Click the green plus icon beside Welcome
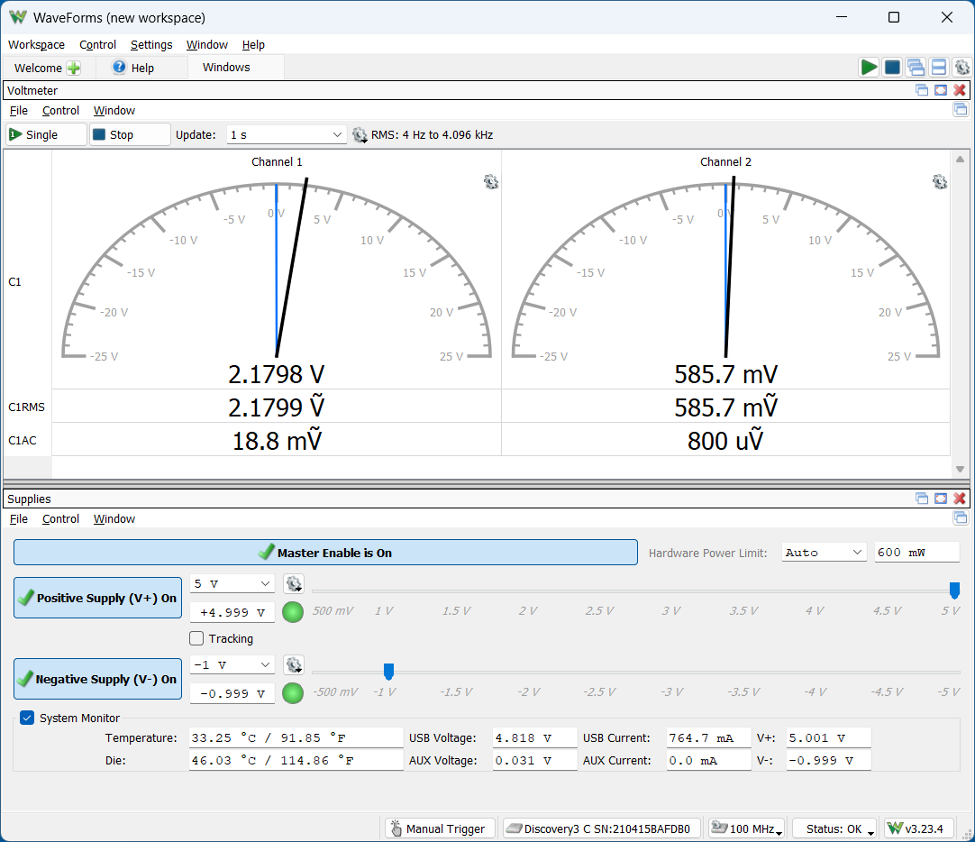Viewport: 977px width, 843px height. [x=74, y=68]
